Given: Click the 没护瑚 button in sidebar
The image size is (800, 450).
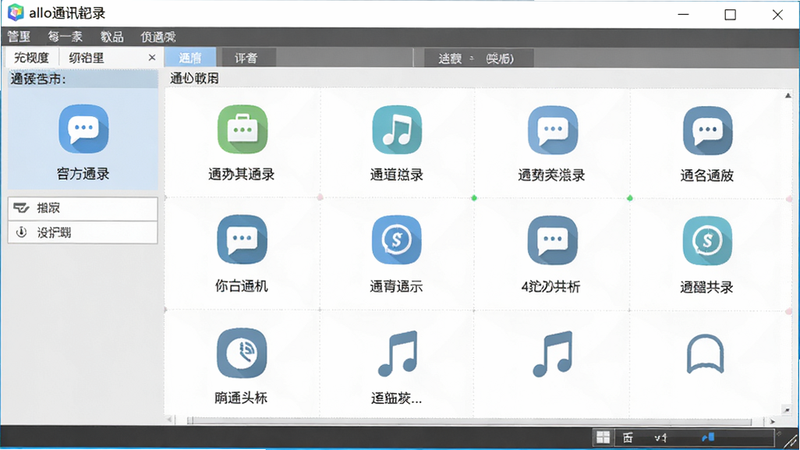Looking at the screenshot, I should [83, 233].
